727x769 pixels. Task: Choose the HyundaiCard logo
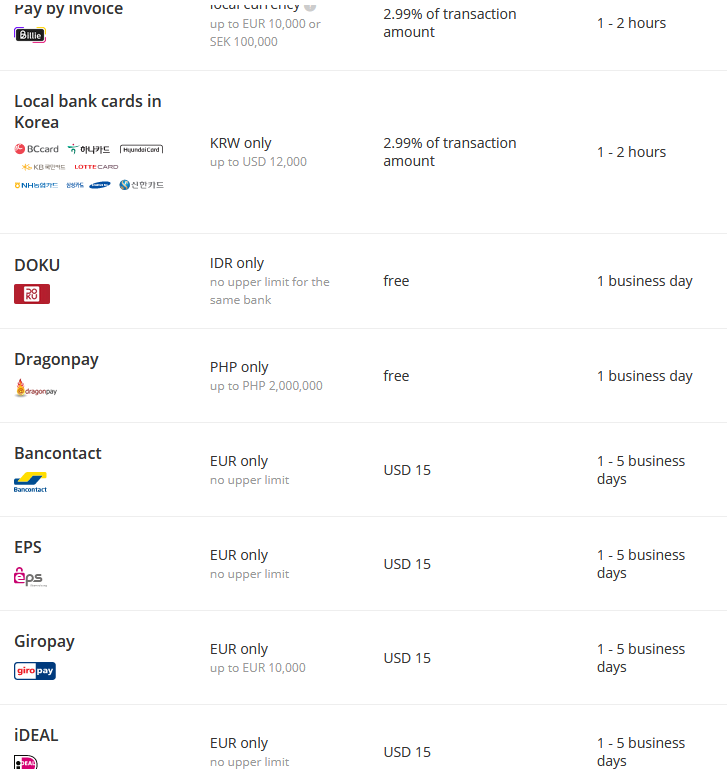click(x=141, y=149)
